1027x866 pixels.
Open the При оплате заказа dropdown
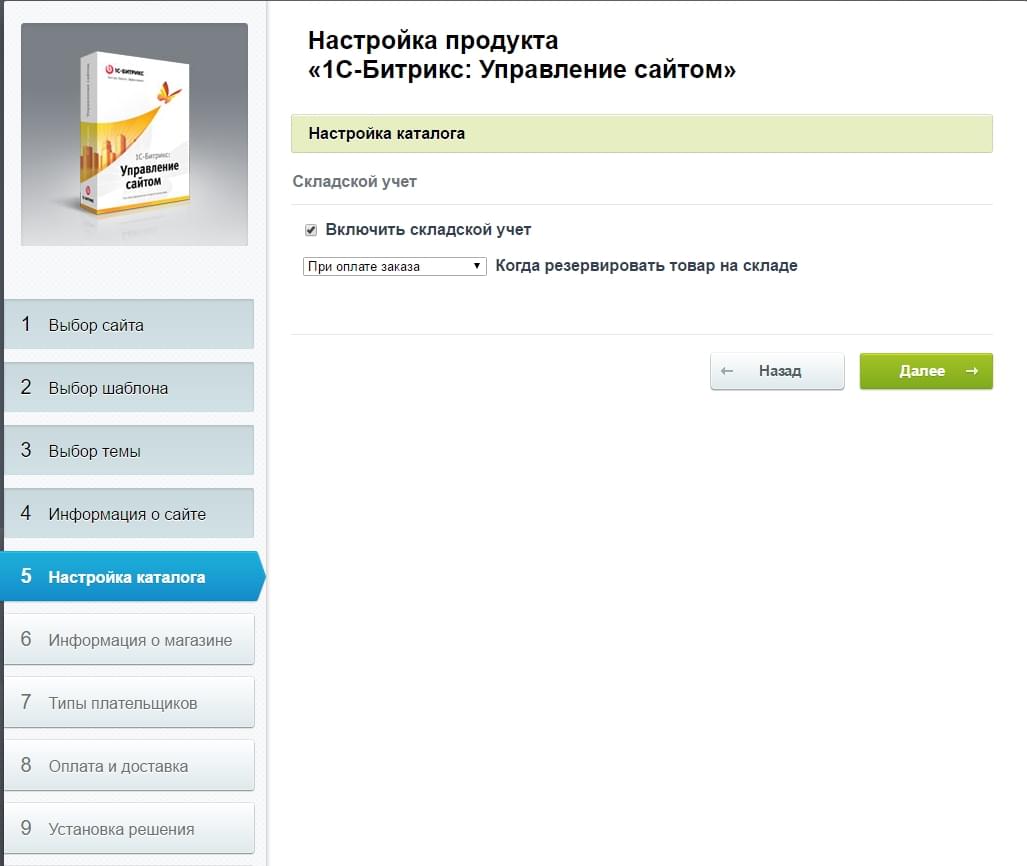394,266
